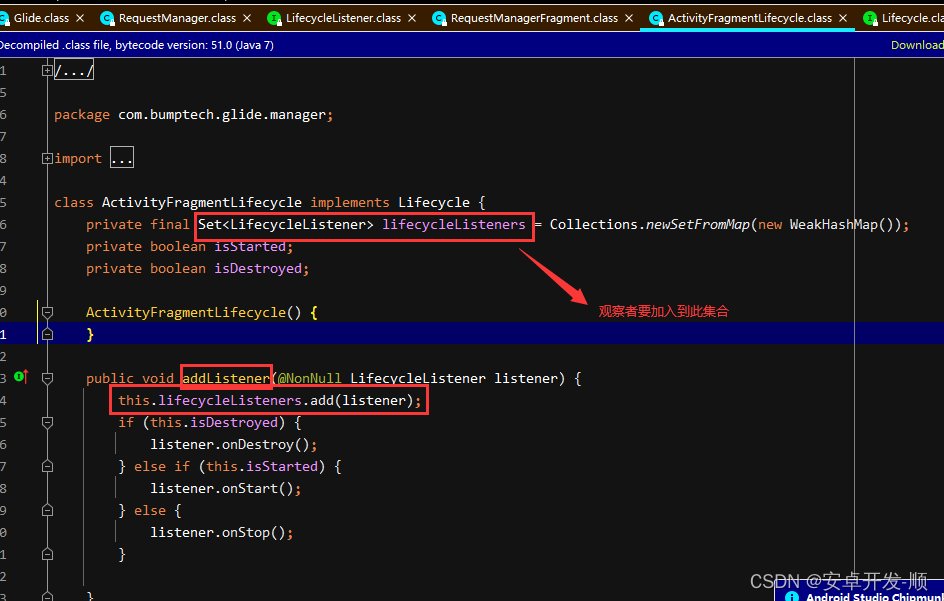The image size is (944, 601).
Task: Click the Download sources link in banner
Action: pos(916,45)
